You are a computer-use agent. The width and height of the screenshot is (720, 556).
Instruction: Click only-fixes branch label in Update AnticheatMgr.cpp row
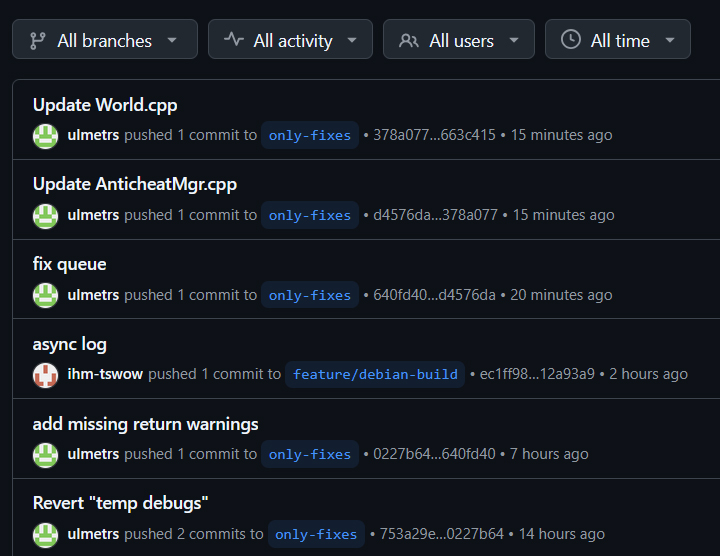click(x=310, y=215)
